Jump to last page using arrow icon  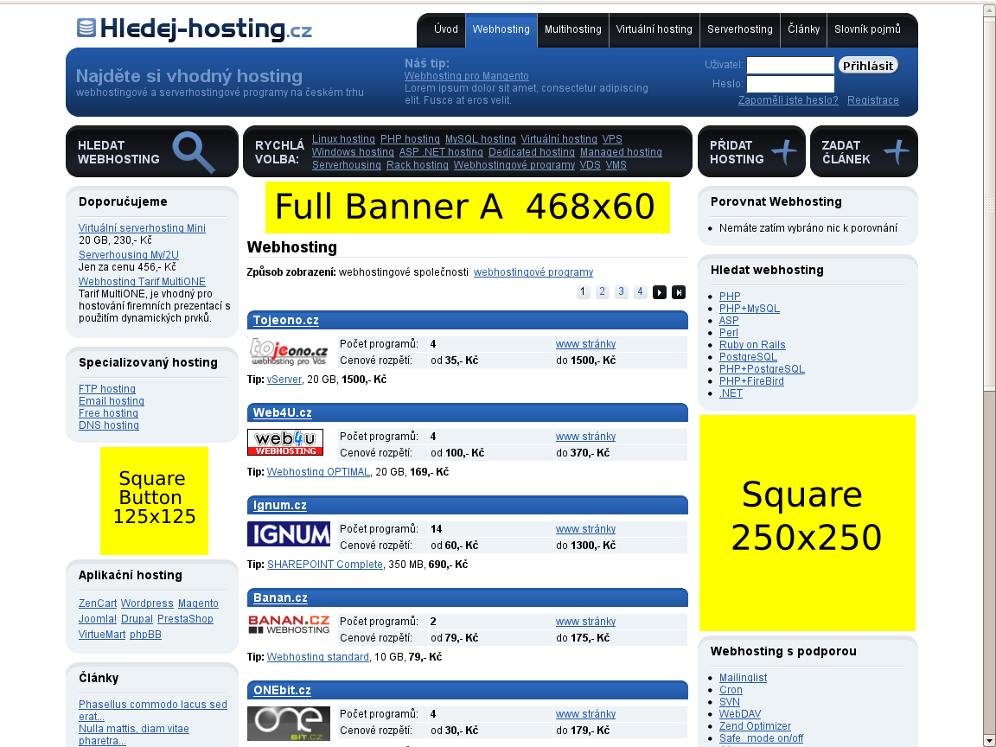click(678, 292)
